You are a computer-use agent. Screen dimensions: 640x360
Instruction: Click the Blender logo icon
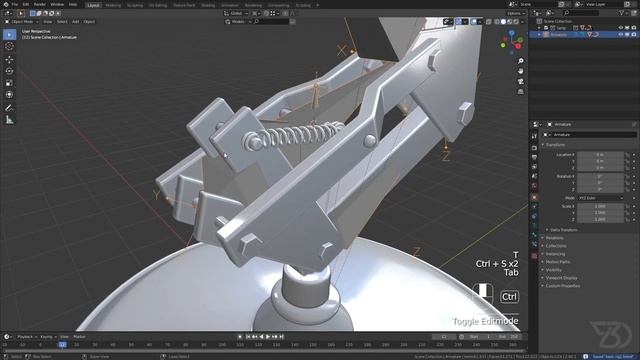point(6,4)
